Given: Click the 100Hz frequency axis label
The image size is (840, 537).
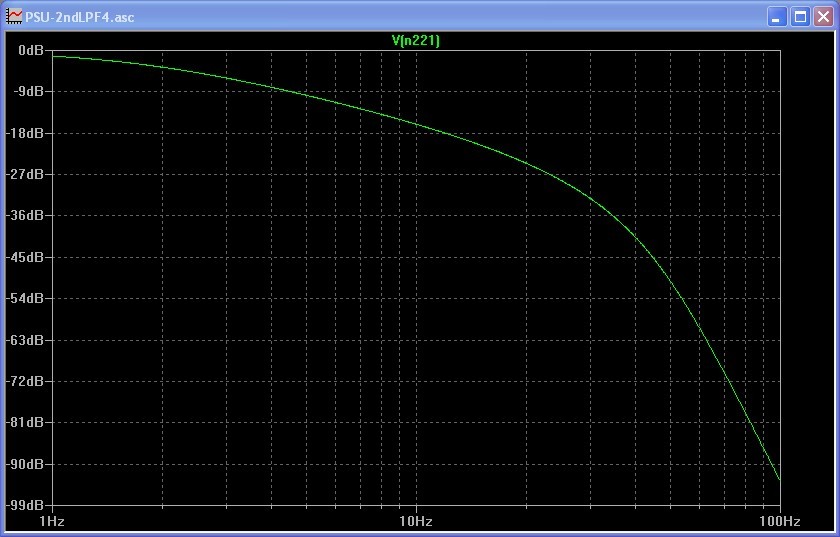Looking at the screenshot, I should tap(779, 521).
